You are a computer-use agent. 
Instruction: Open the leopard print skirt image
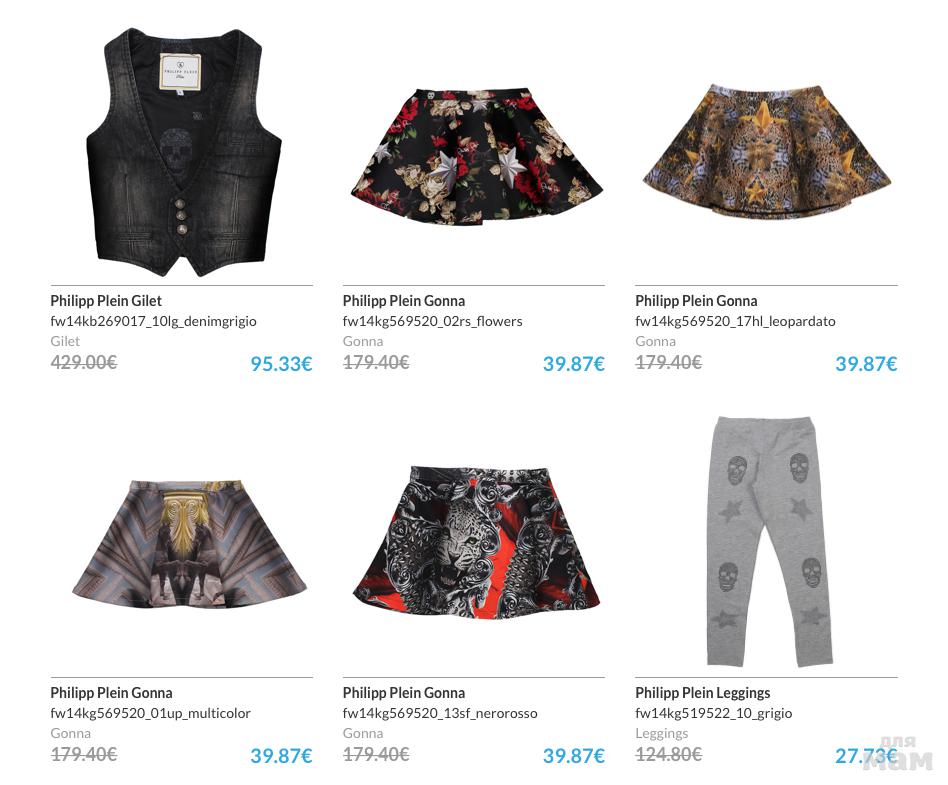(767, 151)
